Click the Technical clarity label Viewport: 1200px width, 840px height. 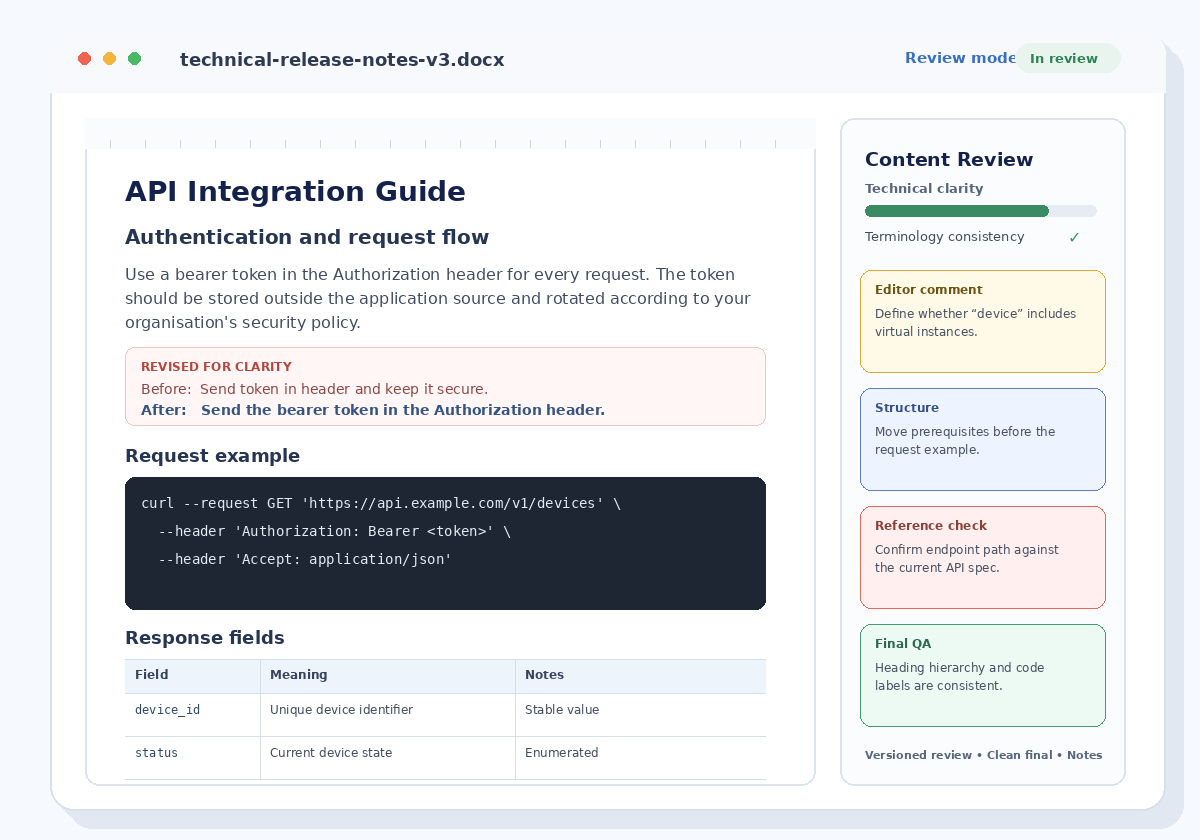point(924,189)
